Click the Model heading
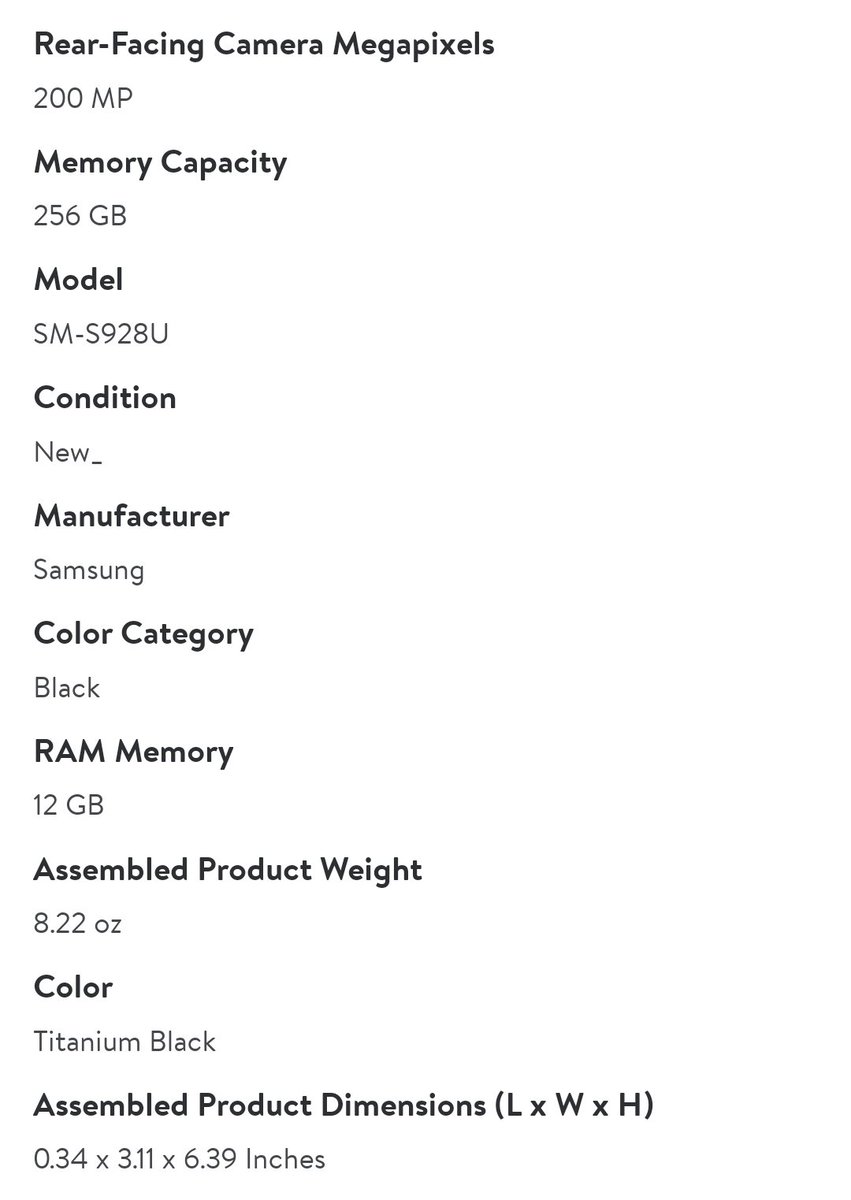This screenshot has width=851, height=1200. [78, 280]
